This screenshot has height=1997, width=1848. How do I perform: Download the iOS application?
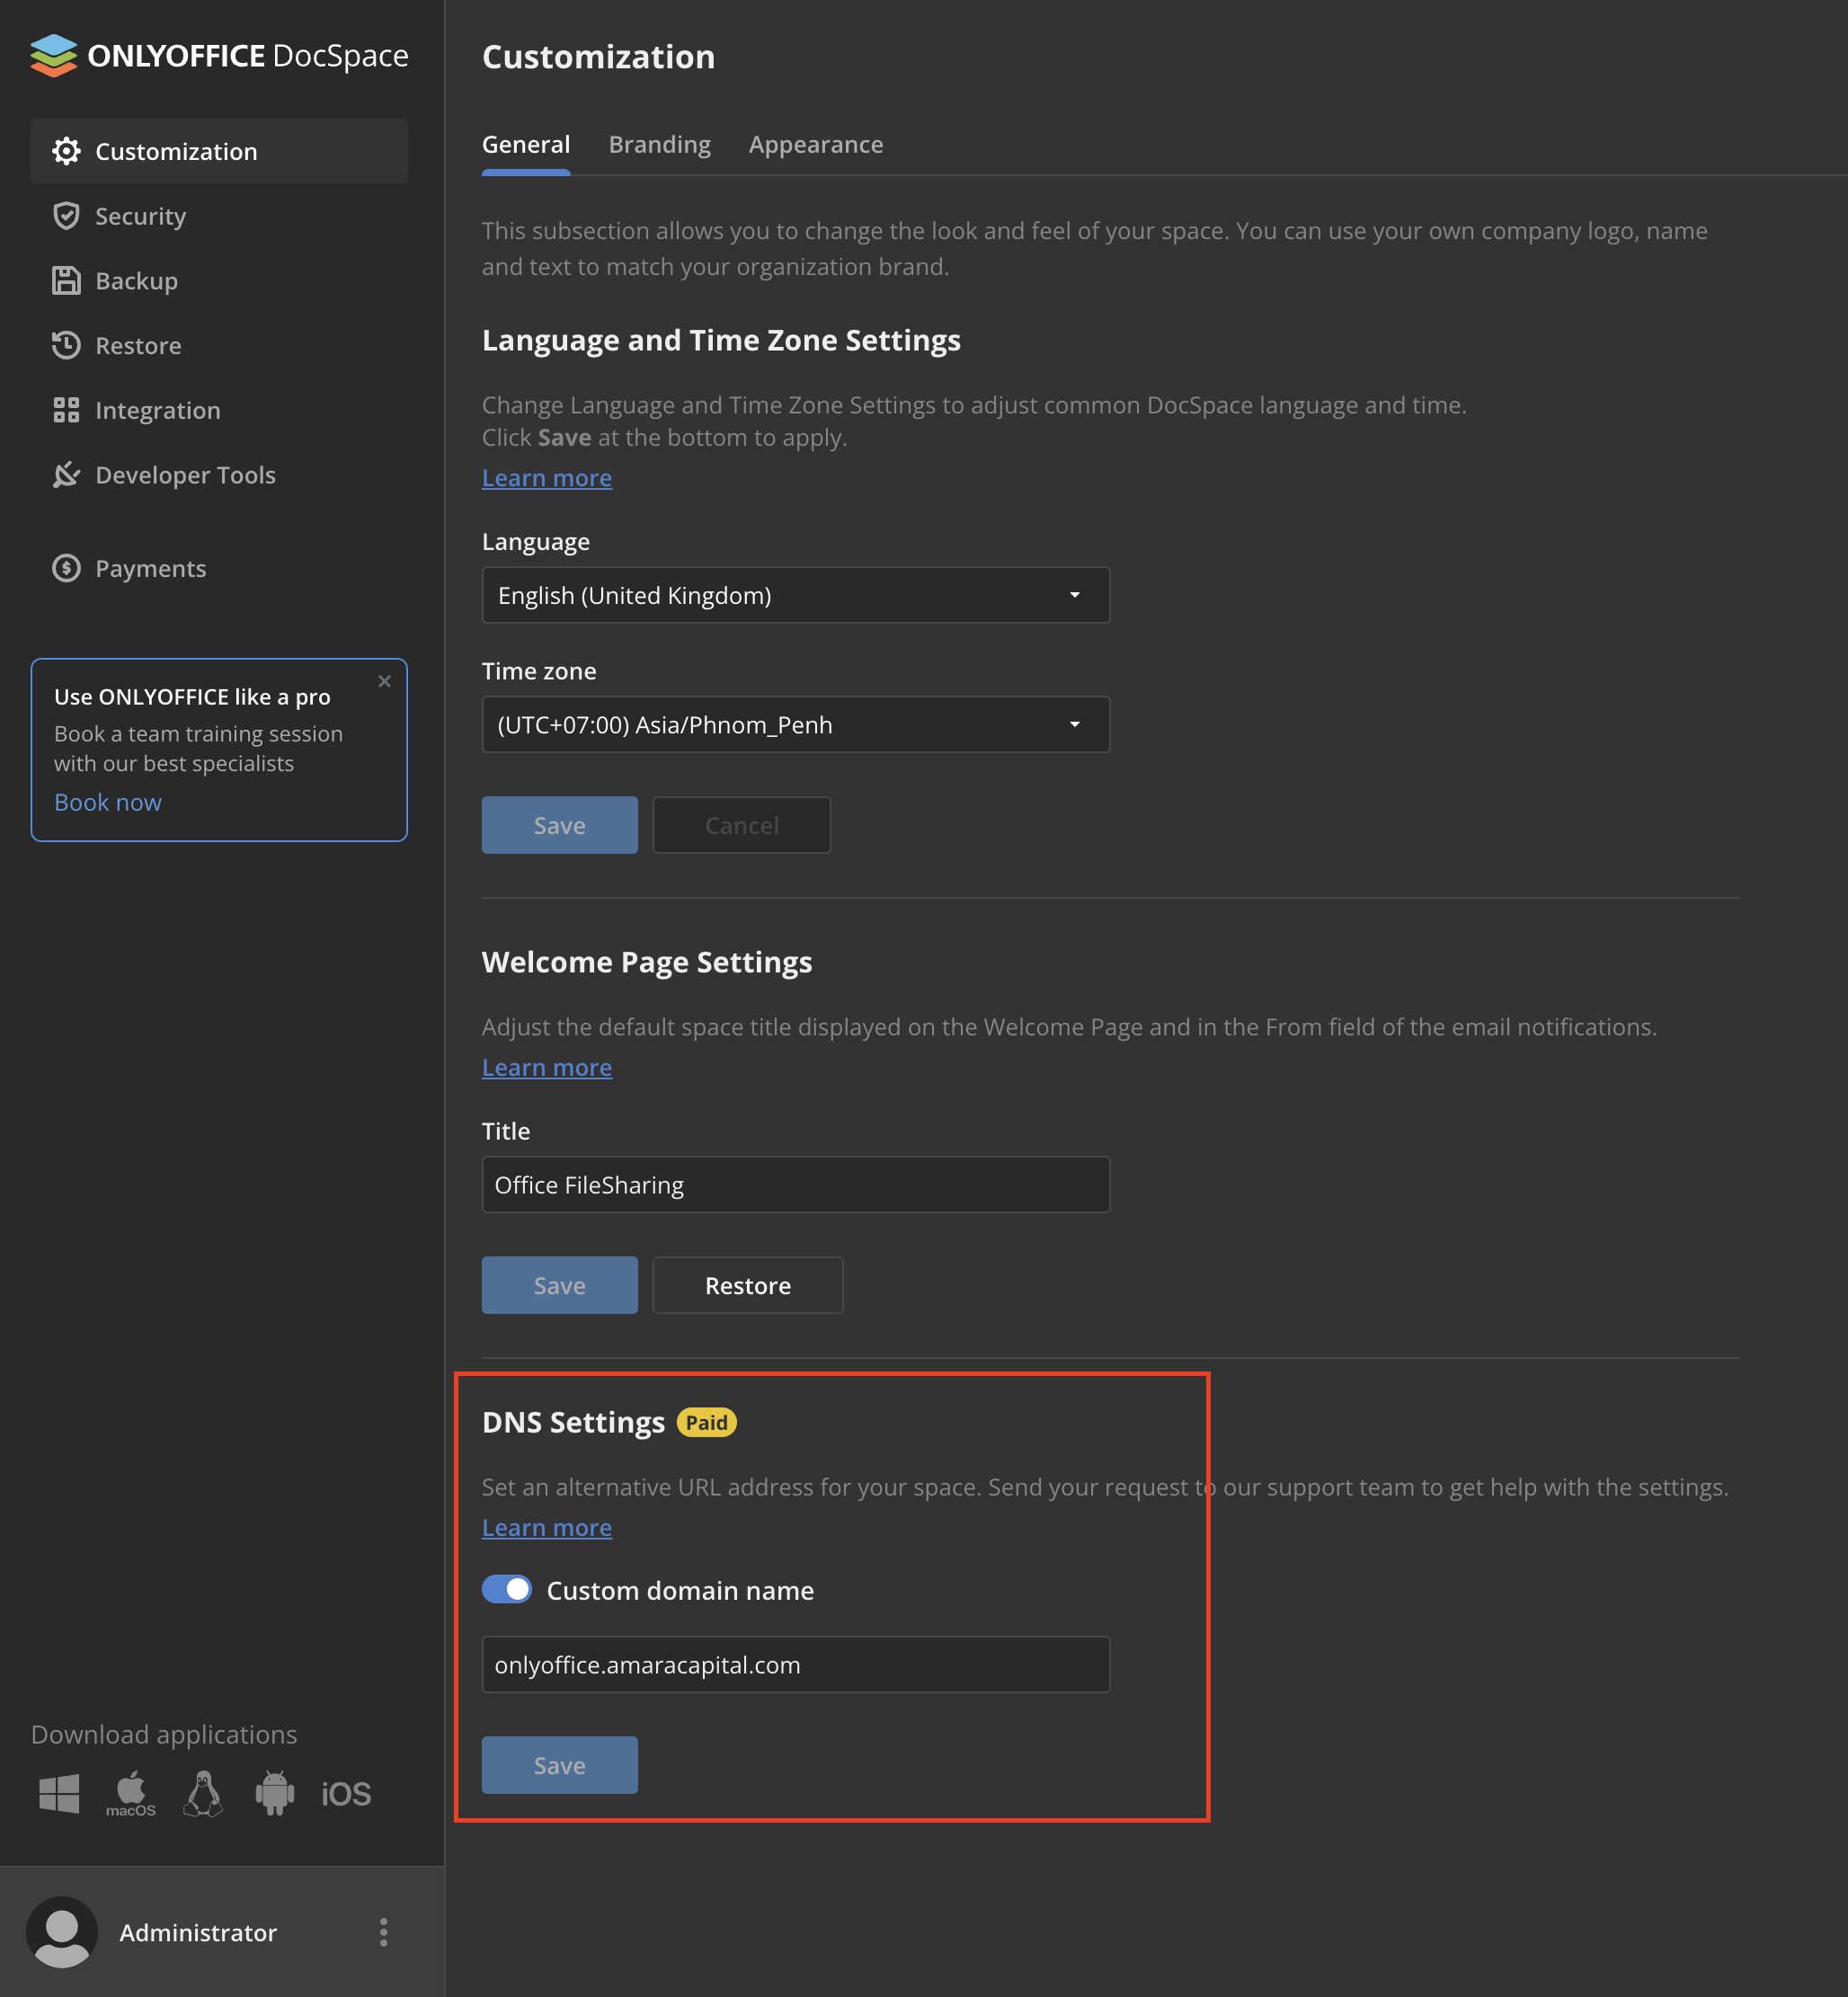pos(346,1794)
